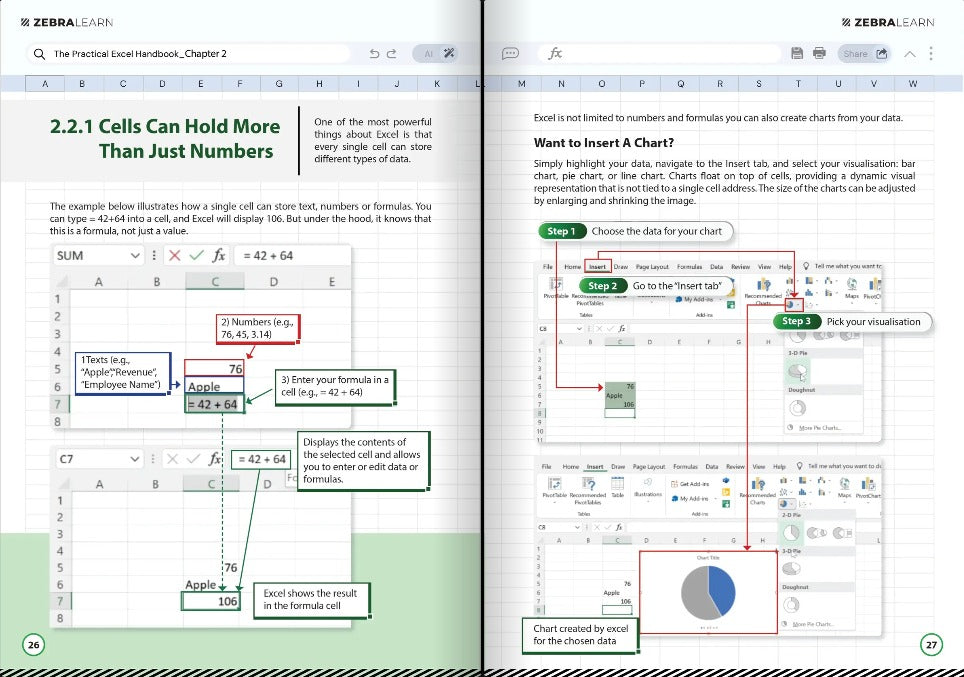964x677 pixels.
Task: Click the cell showing 76 in the SUM example
Action: pos(214,368)
